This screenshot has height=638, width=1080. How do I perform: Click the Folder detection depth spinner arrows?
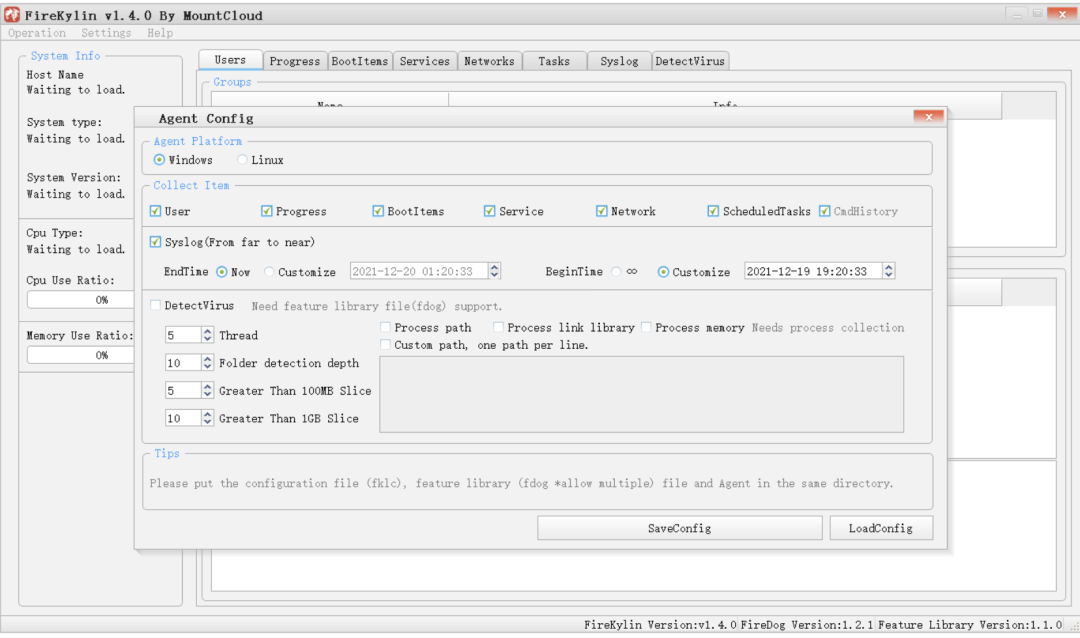pos(207,362)
